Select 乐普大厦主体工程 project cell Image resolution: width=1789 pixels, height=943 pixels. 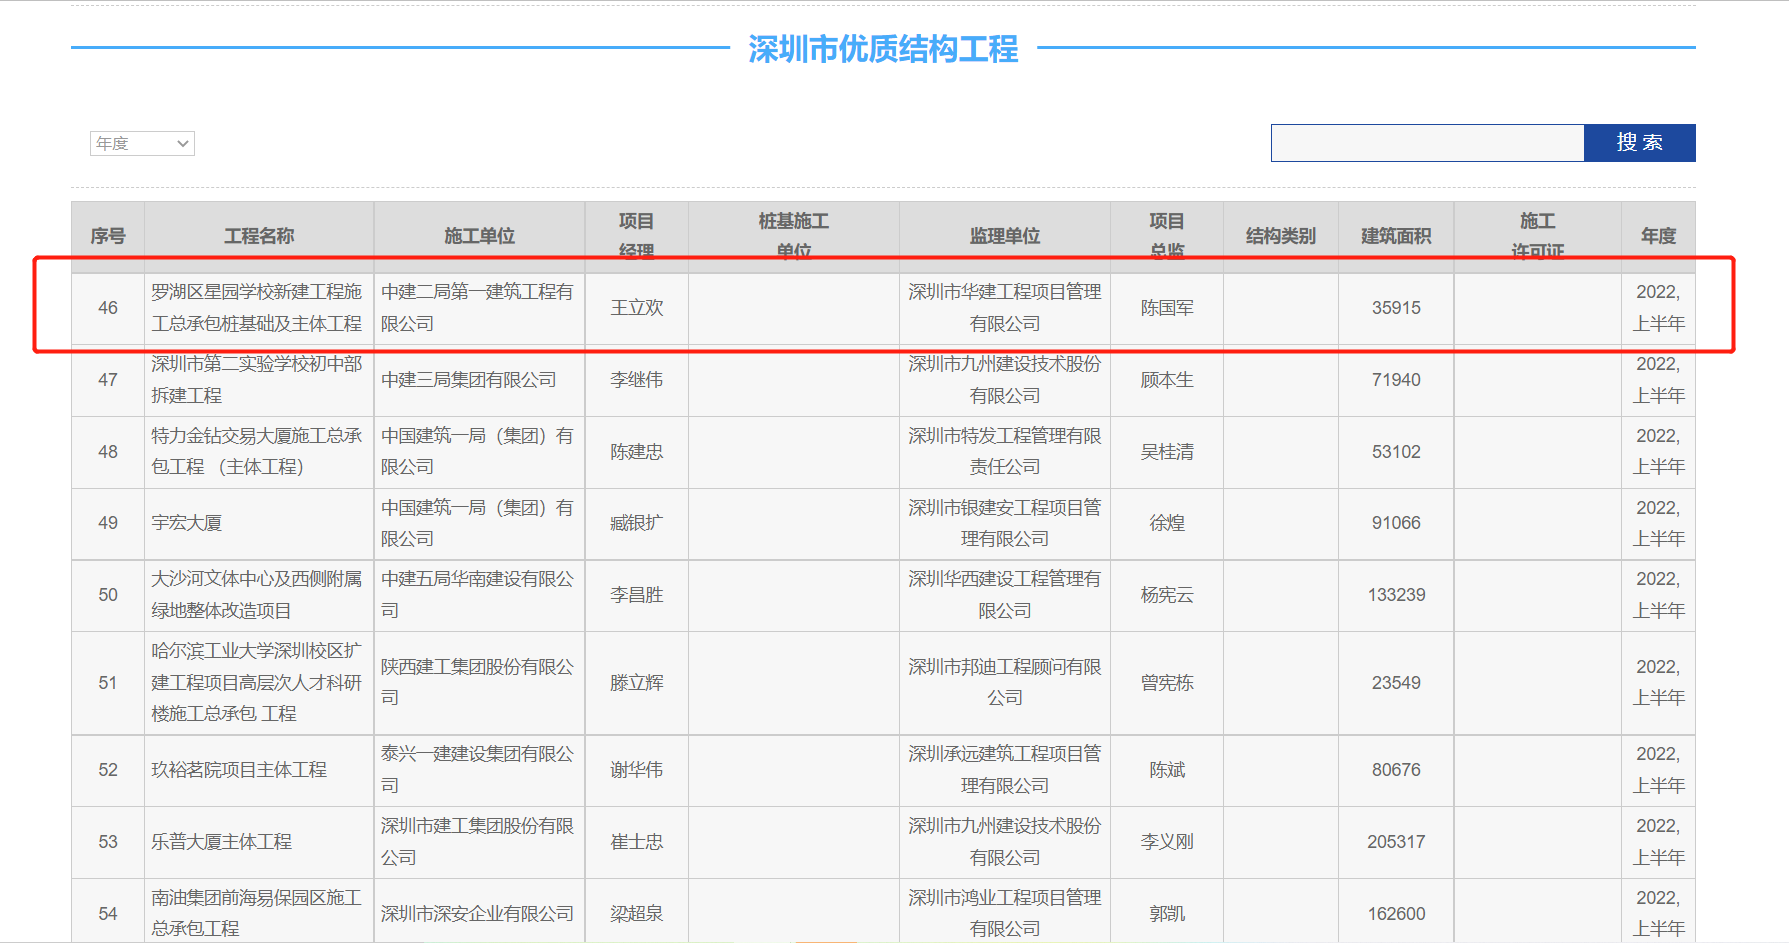pyautogui.click(x=222, y=842)
